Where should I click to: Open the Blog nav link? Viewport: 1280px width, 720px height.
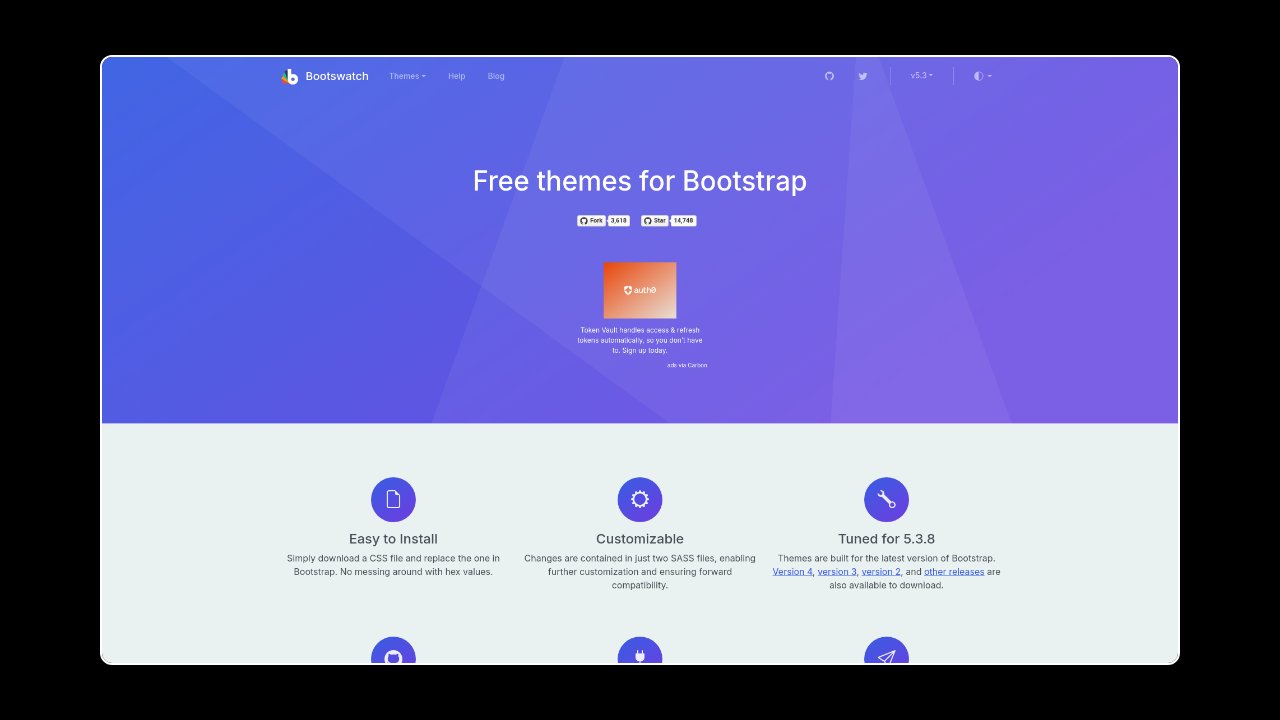click(x=496, y=76)
